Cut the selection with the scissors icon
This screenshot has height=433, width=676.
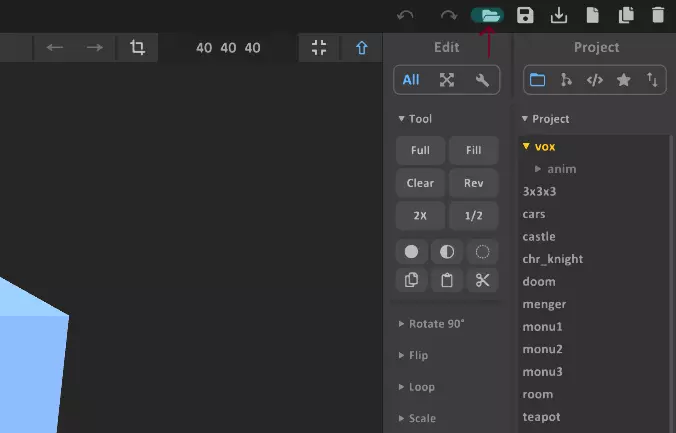point(482,280)
